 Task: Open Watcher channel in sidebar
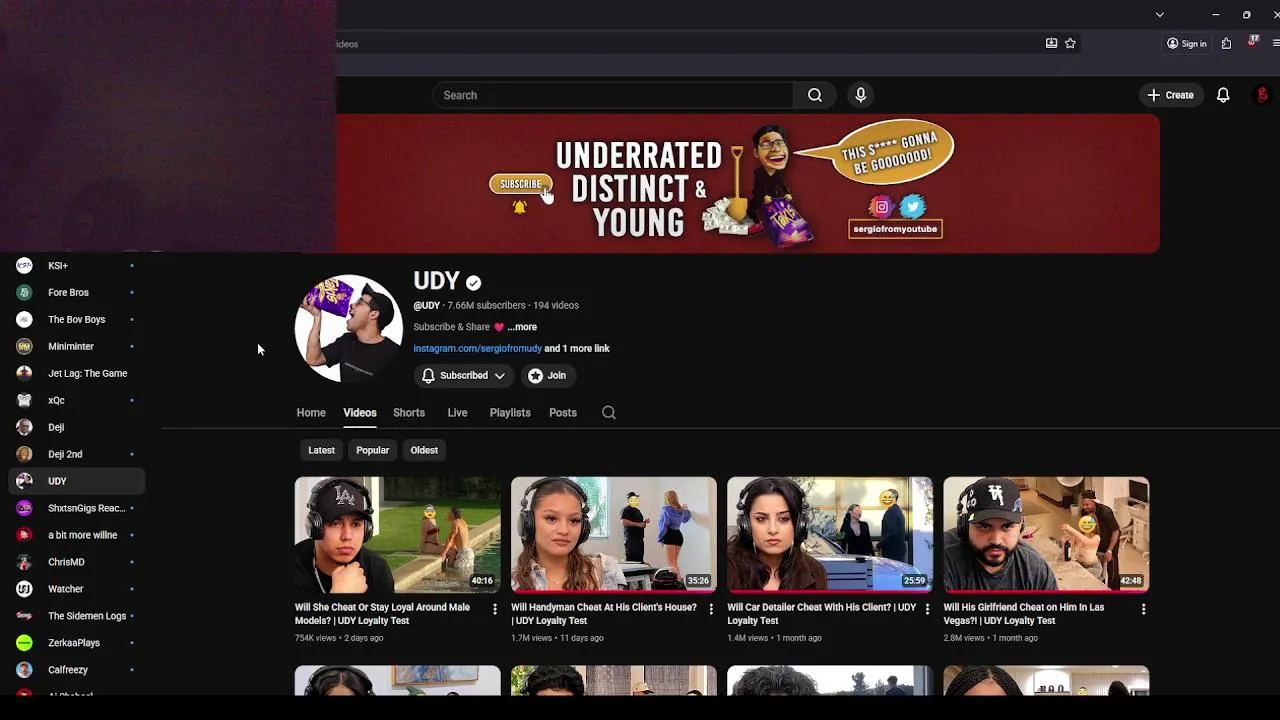pyautogui.click(x=76, y=589)
